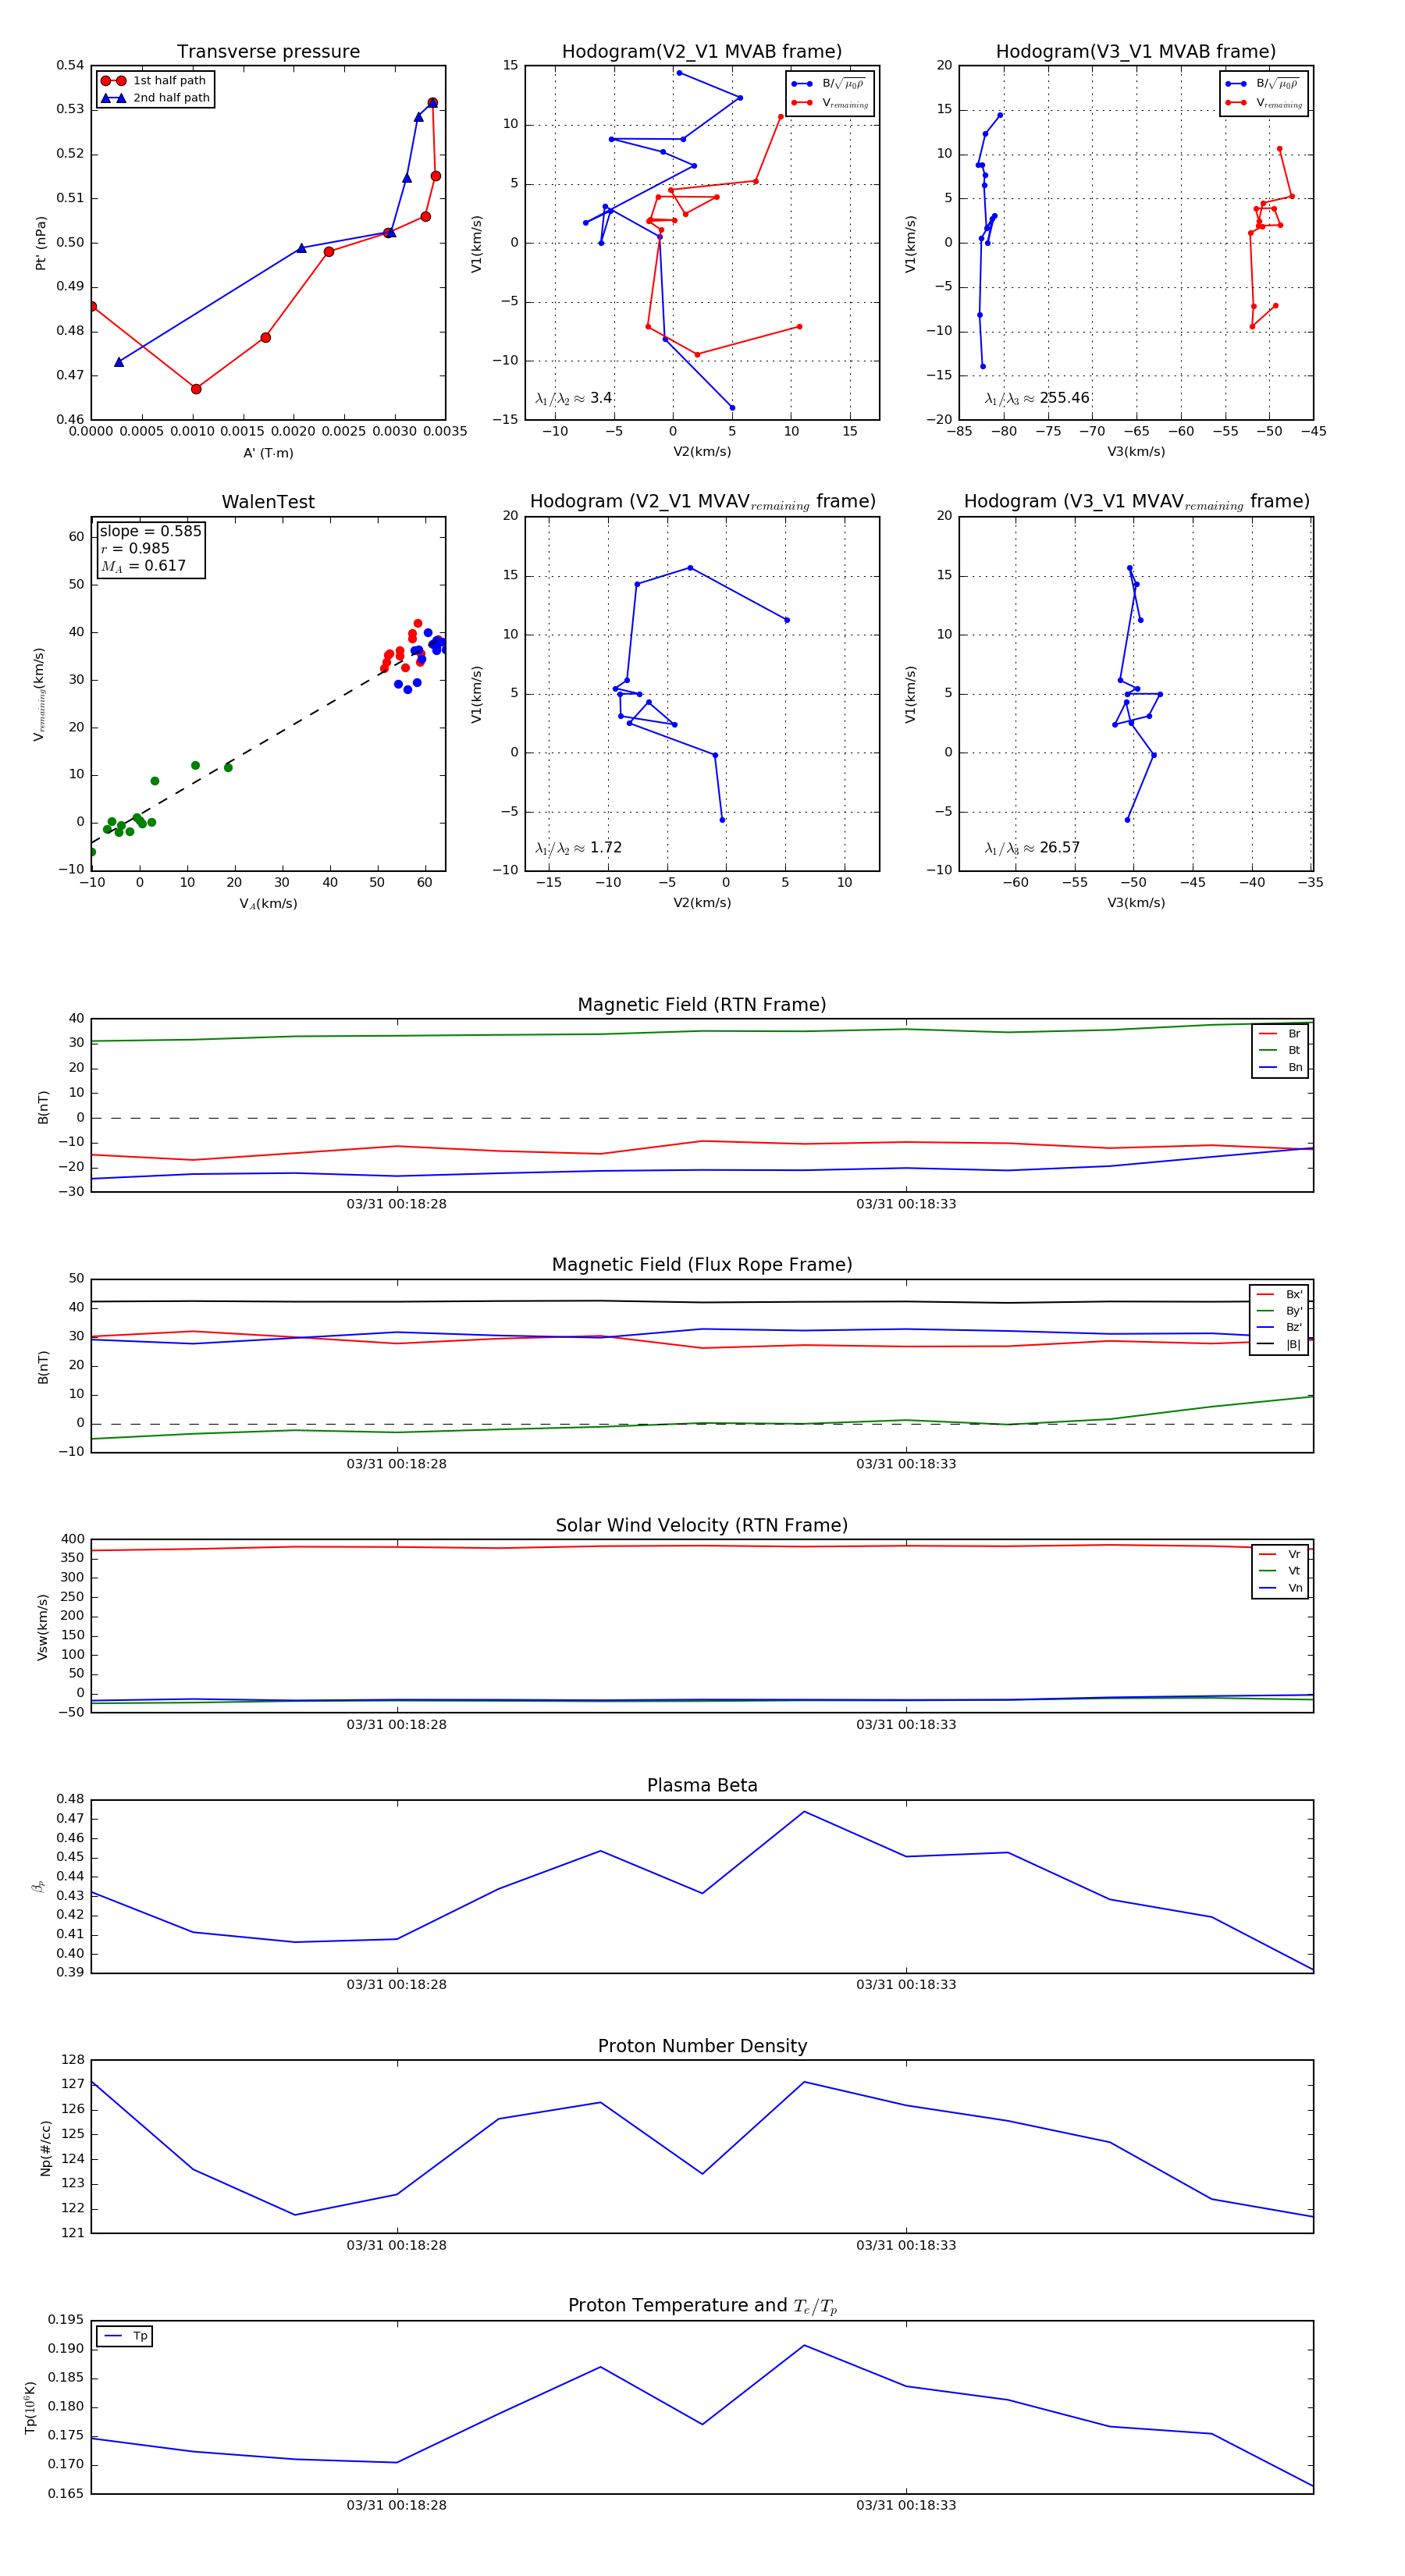Click the 'Tp(10^6K)' y-axis label
Viewport: 1405px width, 2576px height.
click(x=30, y=2408)
